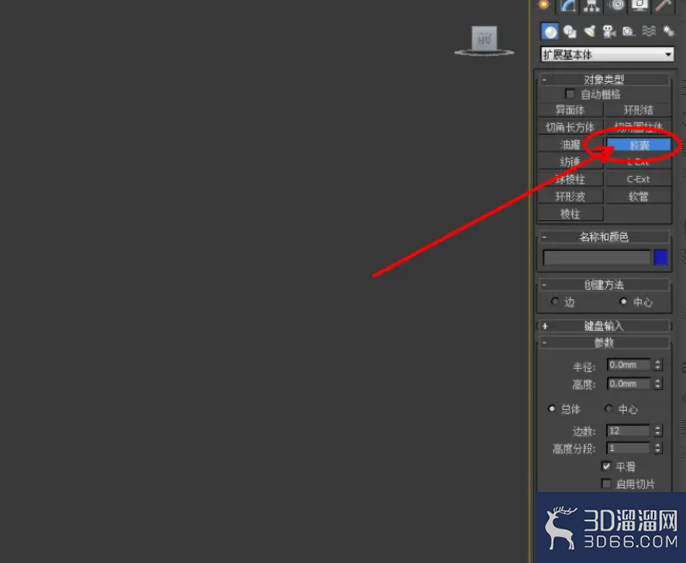Select the Lights category icon

pyautogui.click(x=590, y=31)
